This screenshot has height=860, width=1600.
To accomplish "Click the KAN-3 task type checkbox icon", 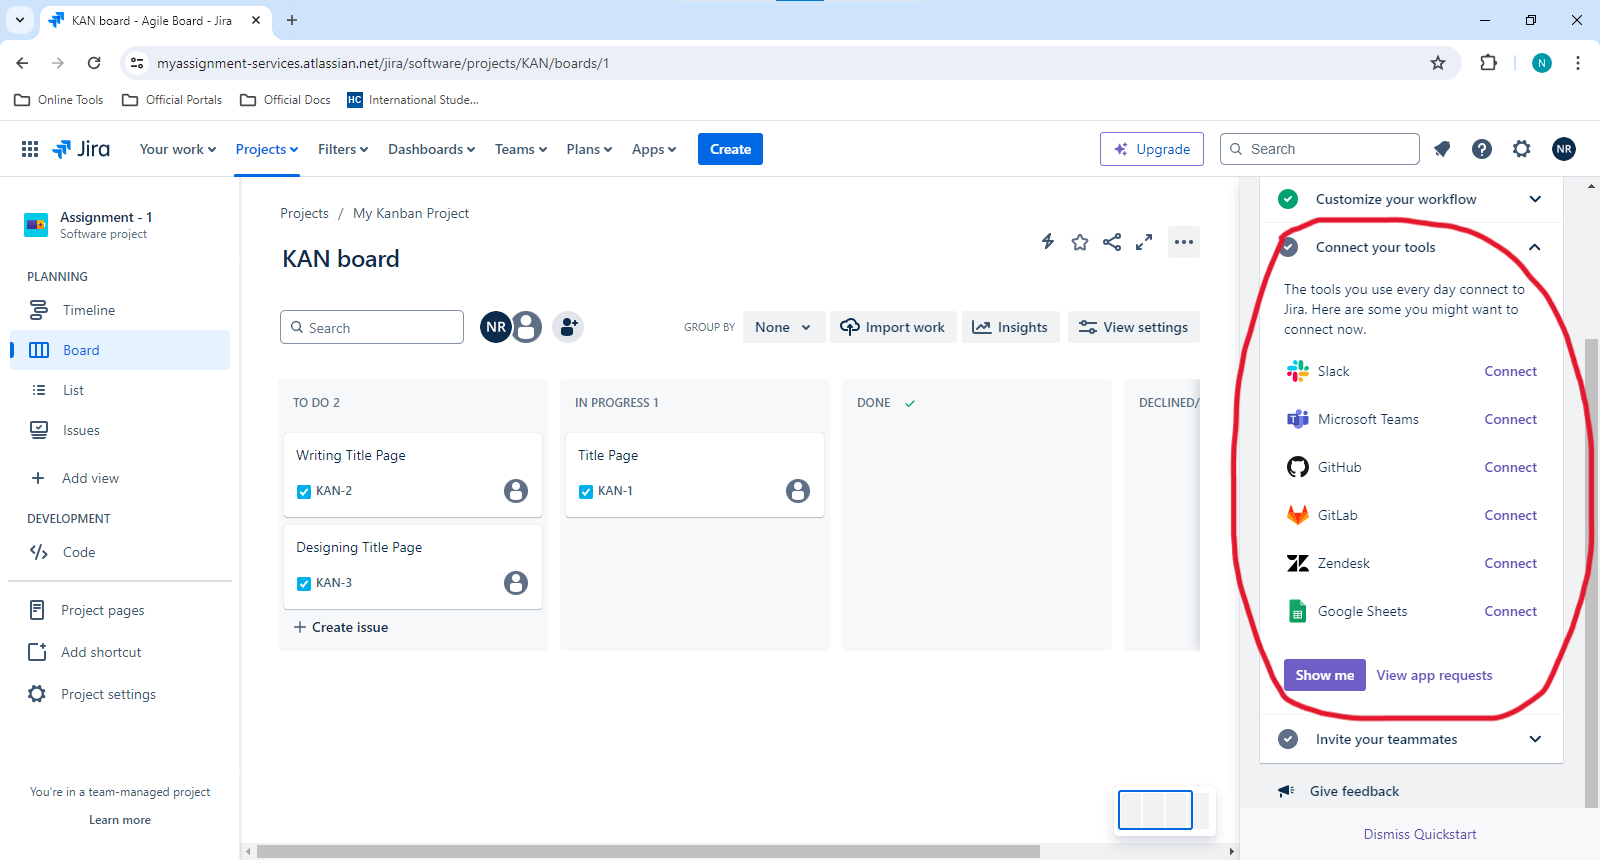I will tap(304, 583).
